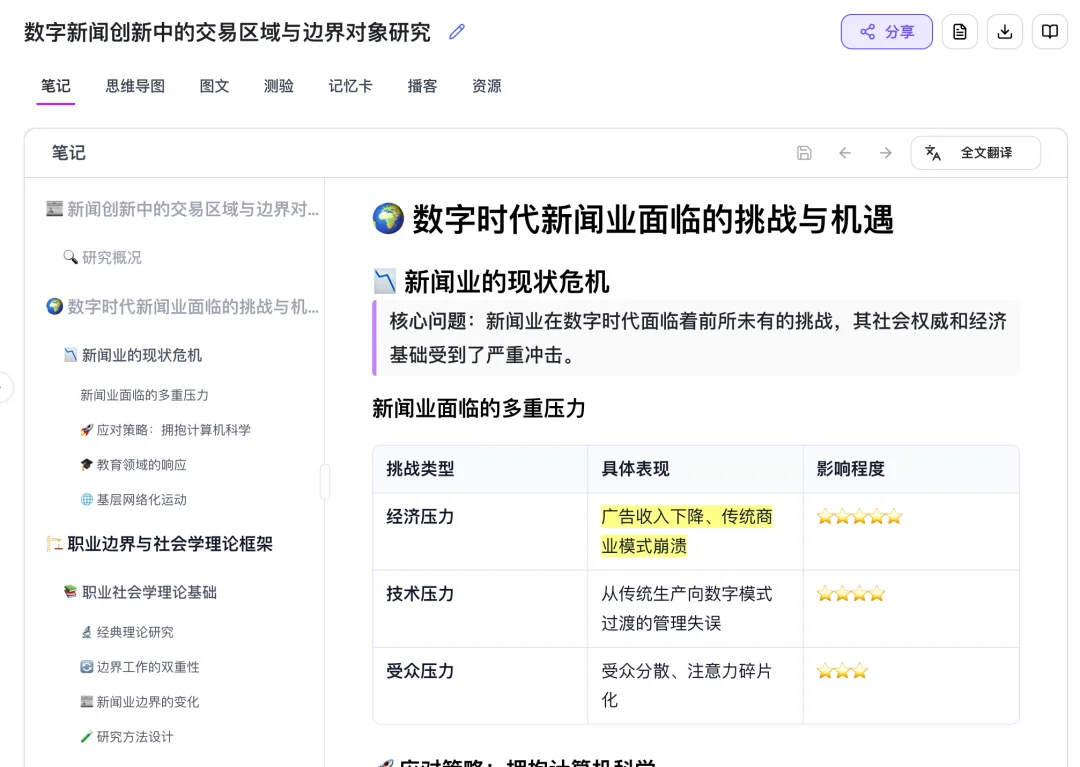Click the translate icon inside 全文翻译 button
1080x767 pixels.
(932, 153)
